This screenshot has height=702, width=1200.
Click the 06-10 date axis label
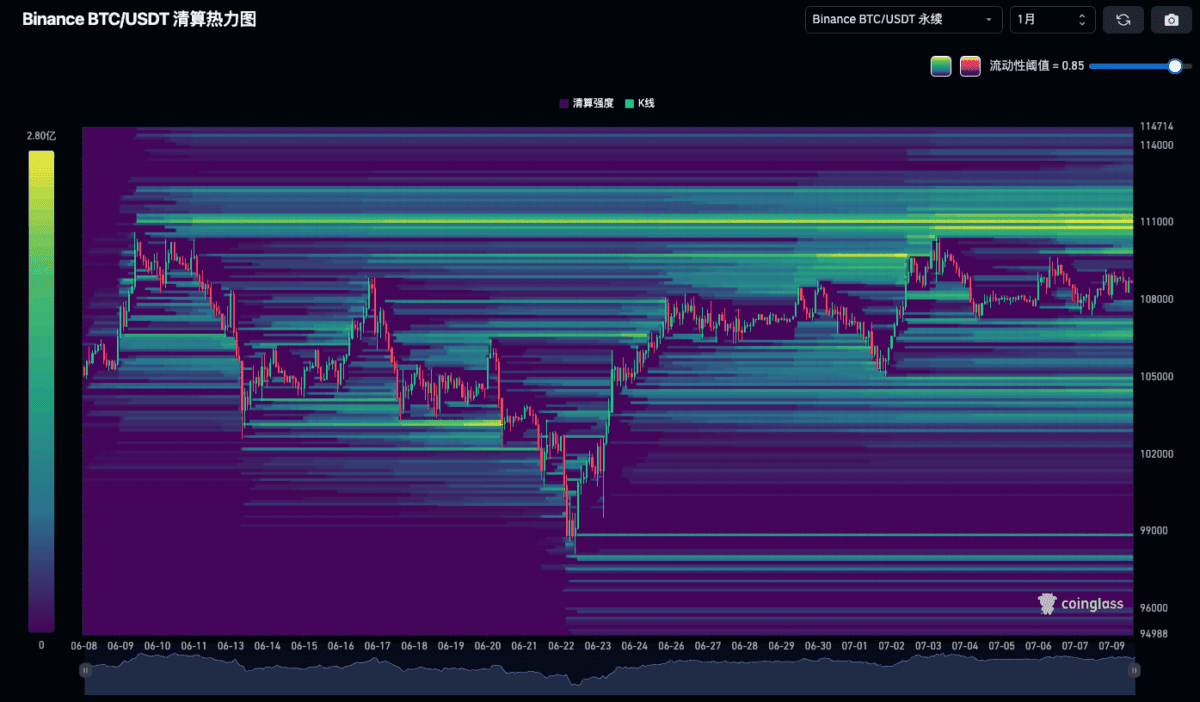click(x=157, y=646)
